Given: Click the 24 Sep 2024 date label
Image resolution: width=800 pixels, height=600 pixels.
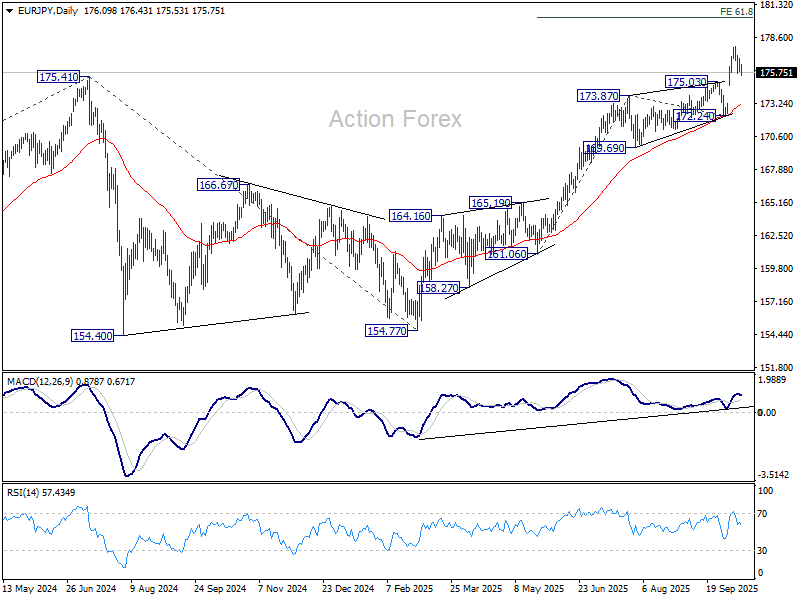Looking at the screenshot, I should click(220, 589).
